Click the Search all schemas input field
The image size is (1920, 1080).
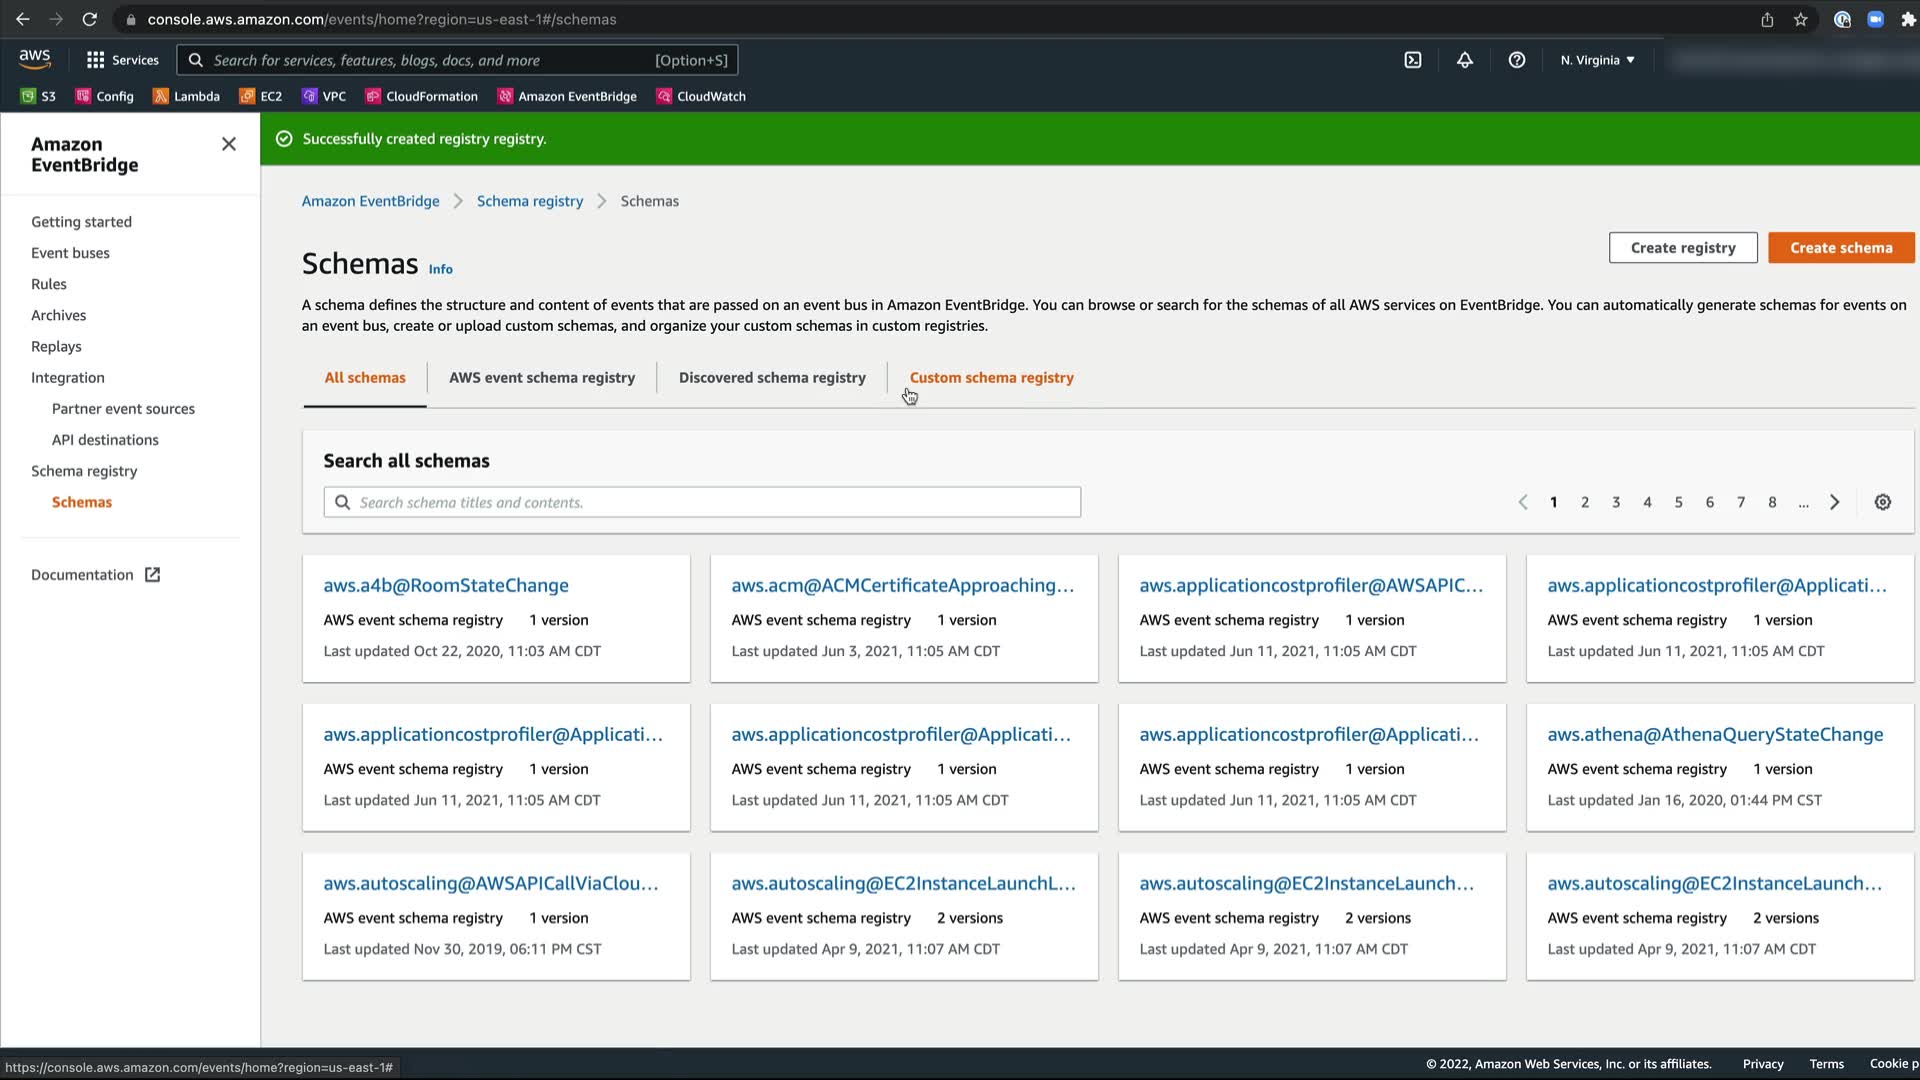click(702, 502)
